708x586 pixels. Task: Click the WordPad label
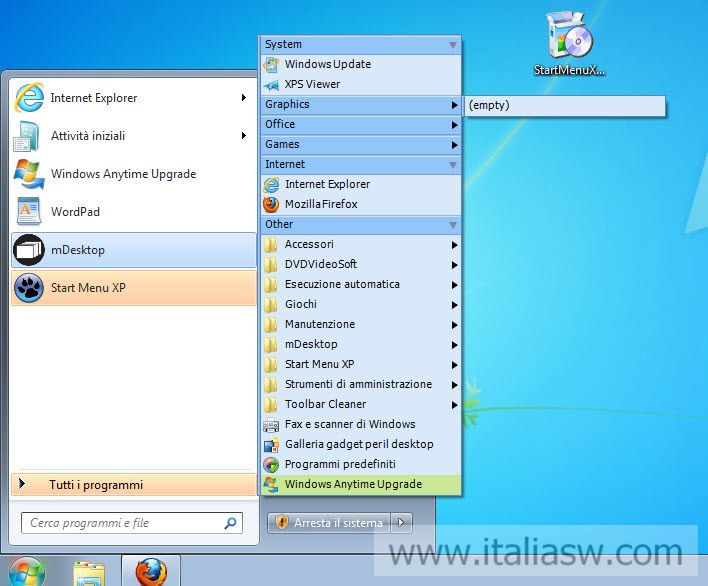click(75, 212)
